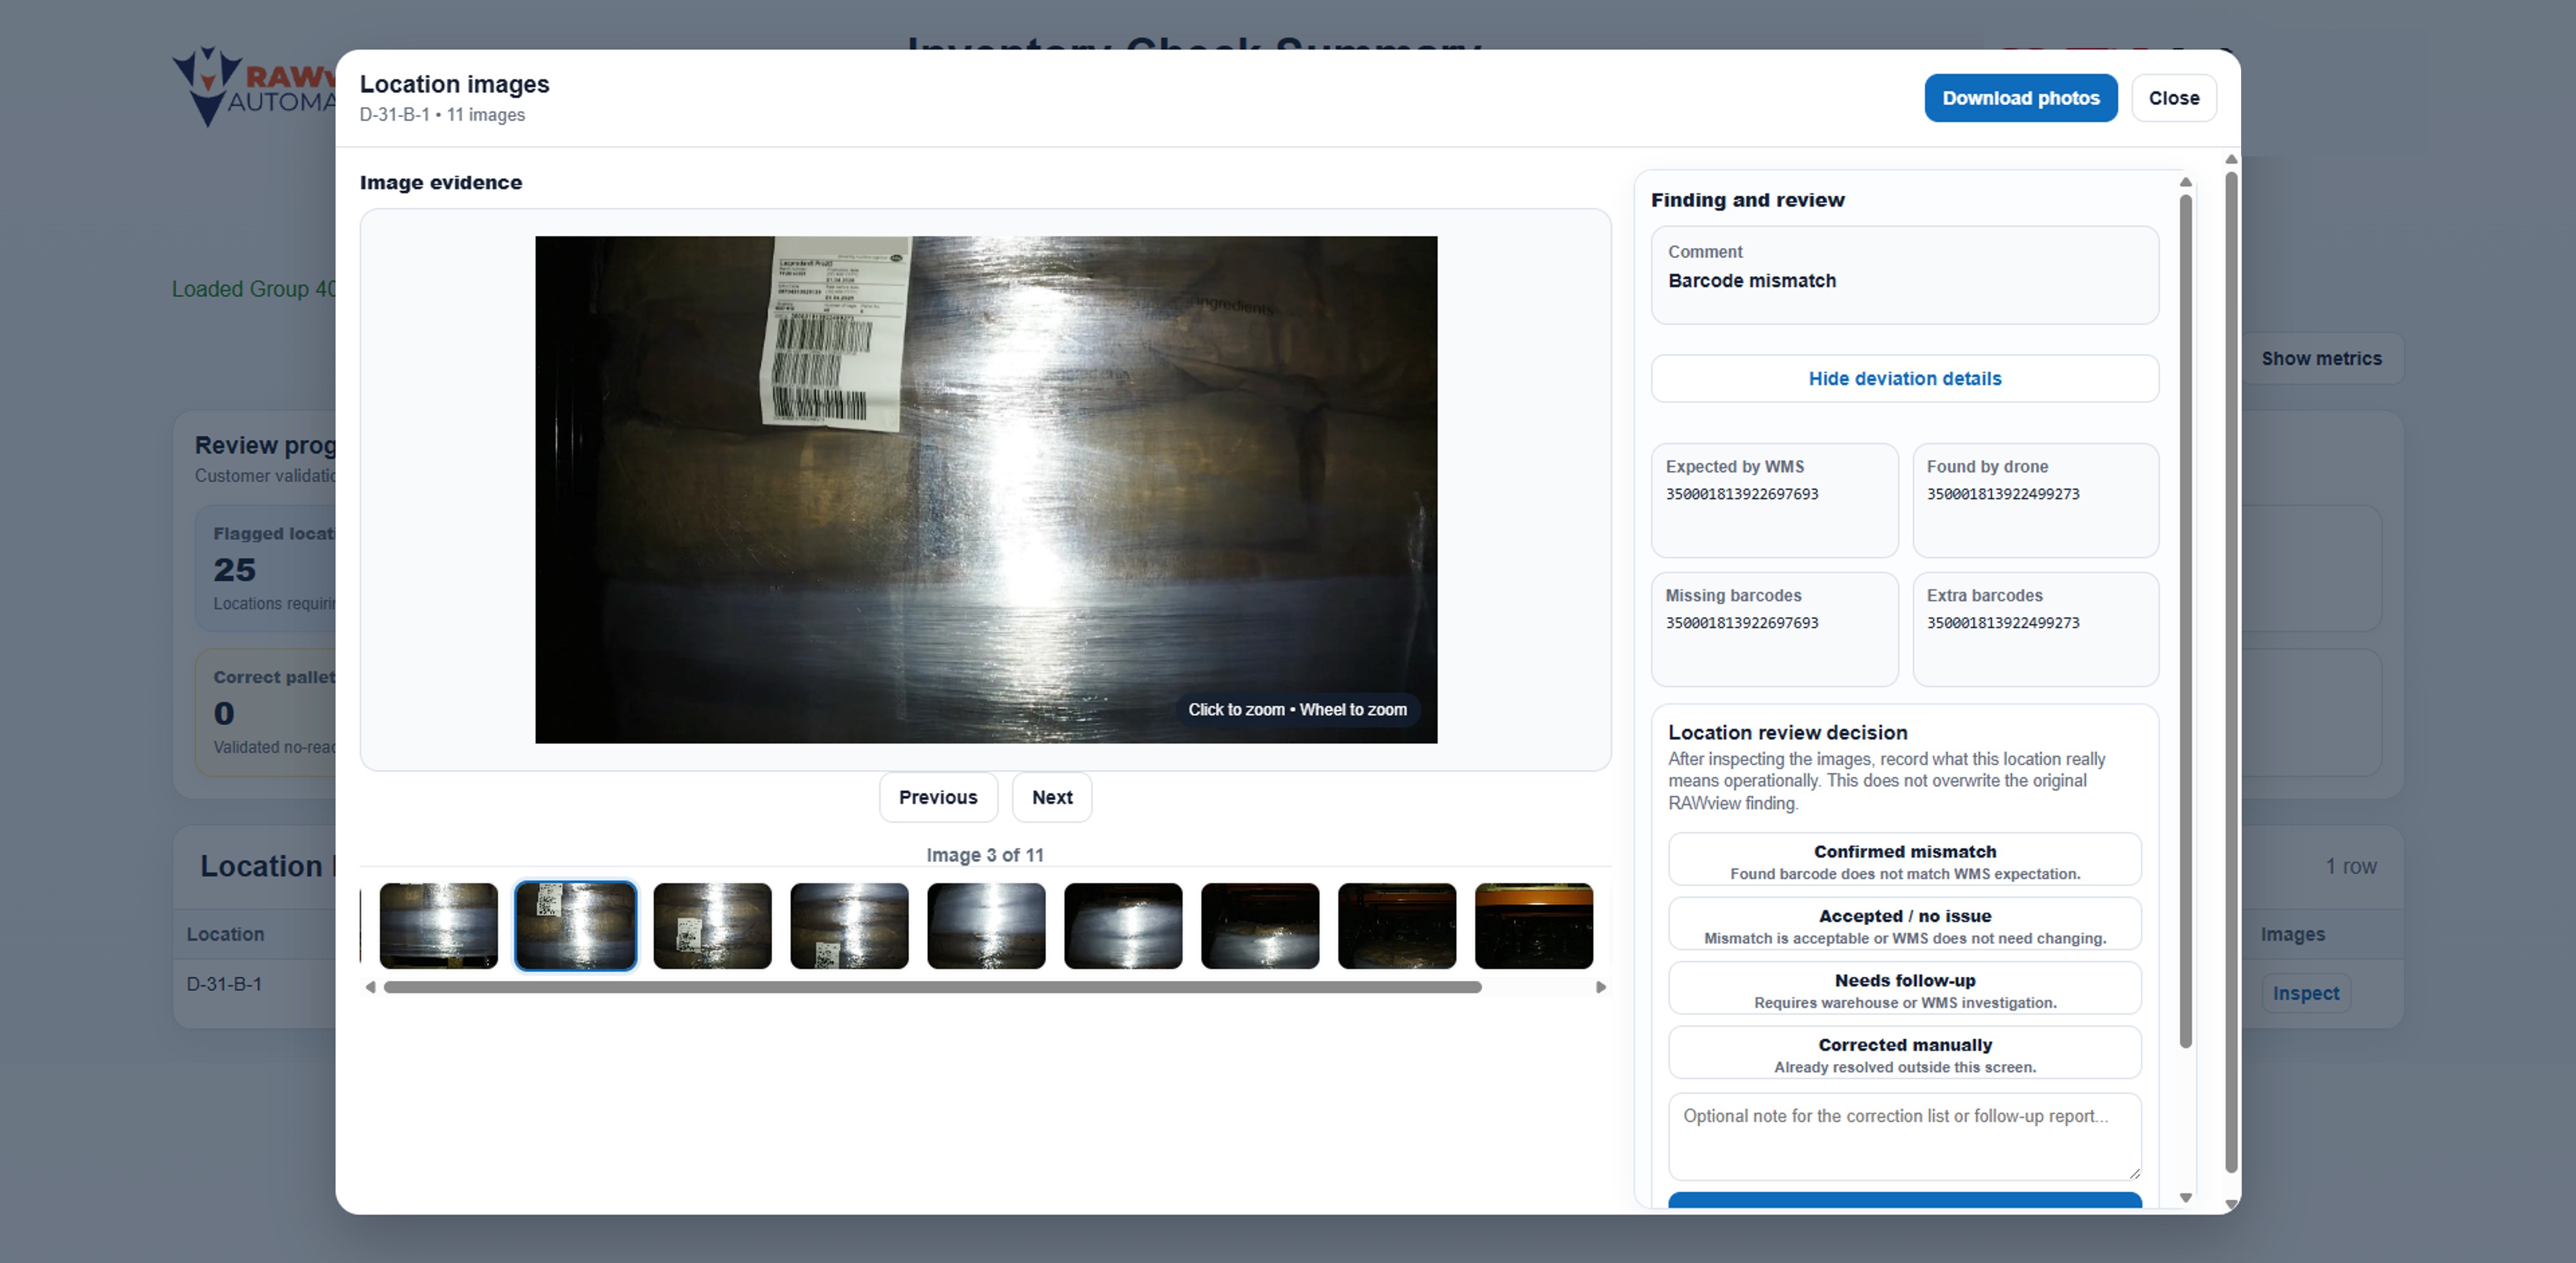Open the thumbnail for image 2
The image size is (2576, 1263).
coord(438,926)
